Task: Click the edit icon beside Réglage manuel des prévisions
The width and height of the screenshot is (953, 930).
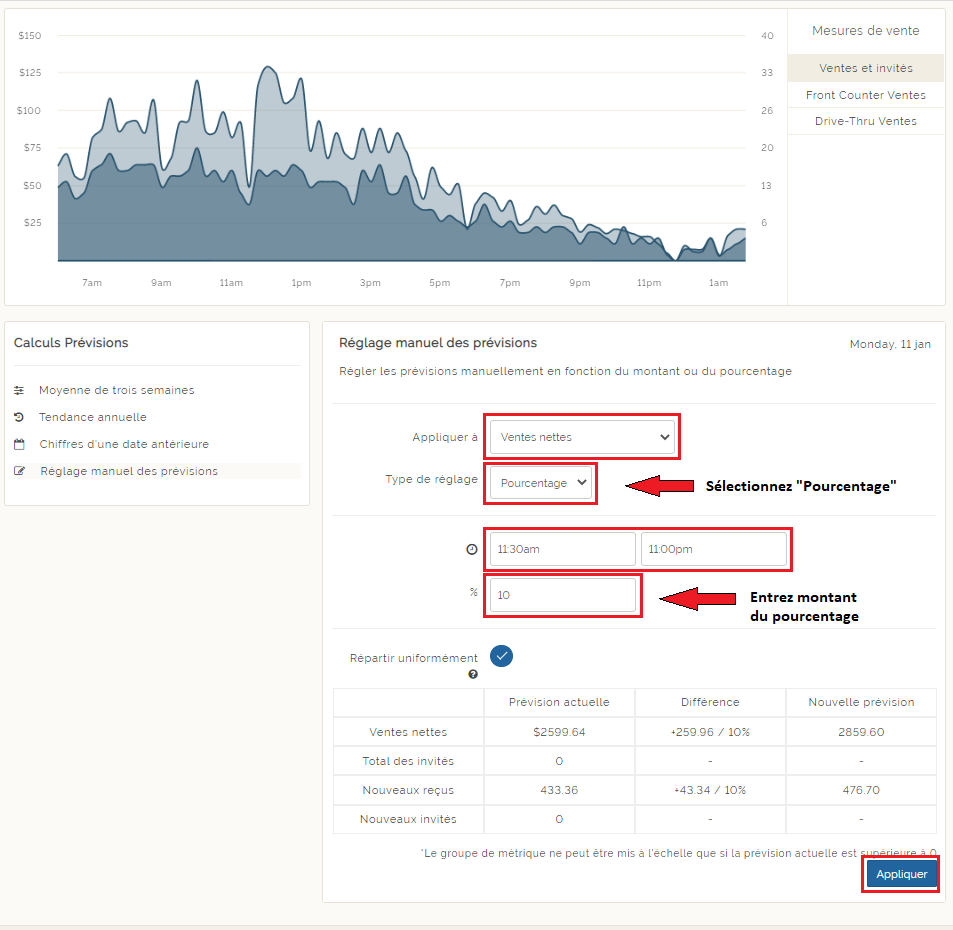Action: pyautogui.click(x=19, y=471)
